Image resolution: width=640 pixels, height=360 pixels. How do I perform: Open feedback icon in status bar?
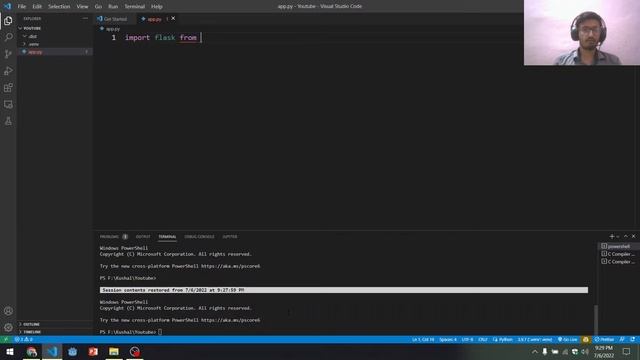pyautogui.click(x=622, y=340)
